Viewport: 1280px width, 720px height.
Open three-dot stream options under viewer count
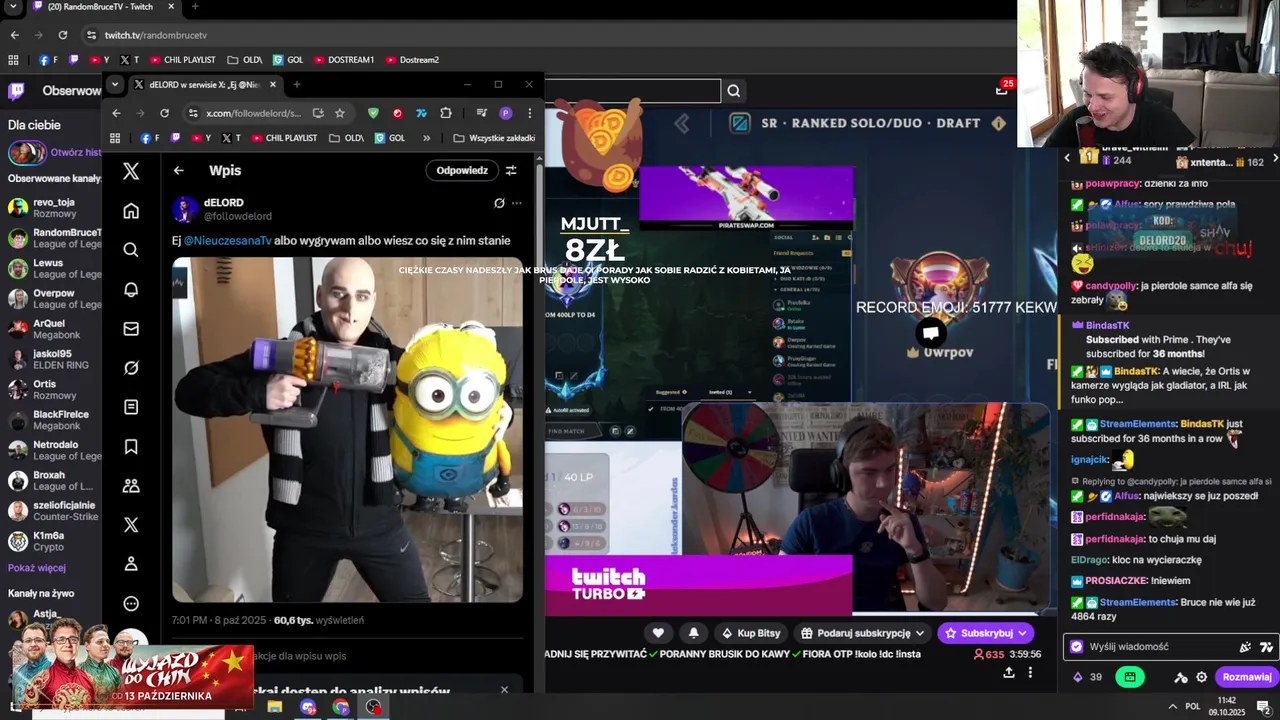(1030, 673)
